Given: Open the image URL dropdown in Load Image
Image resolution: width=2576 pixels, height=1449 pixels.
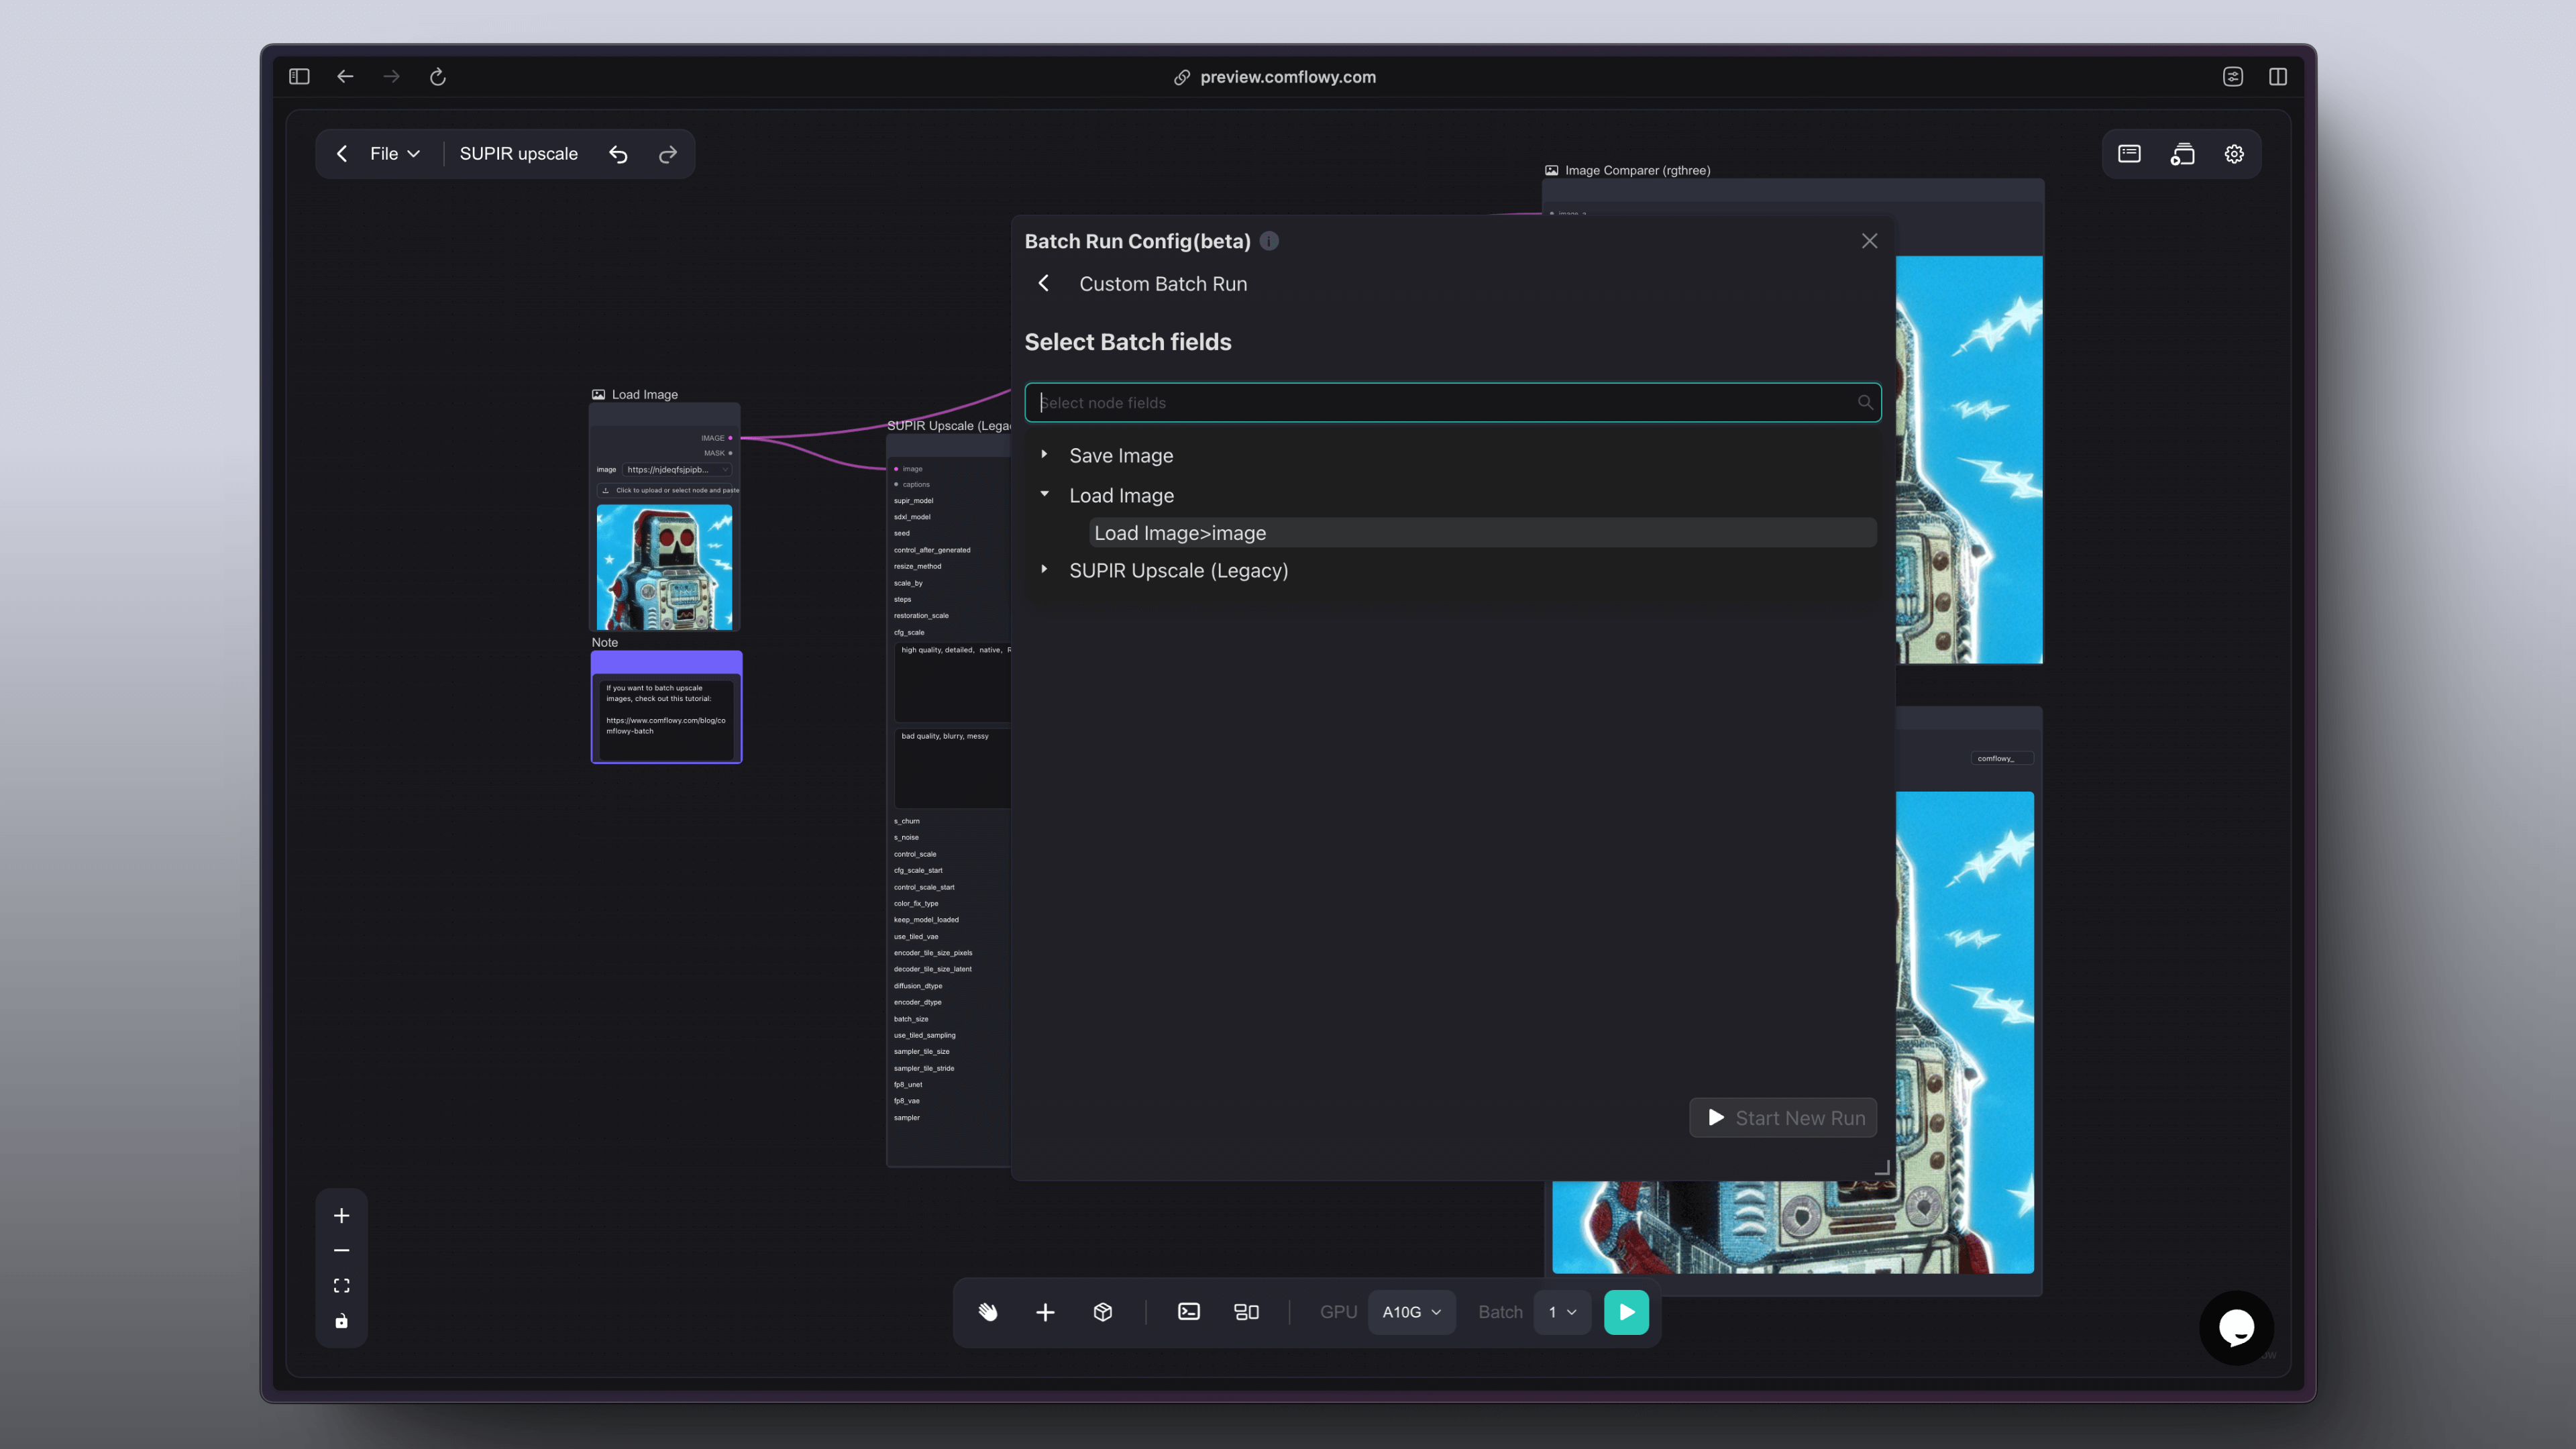Looking at the screenshot, I should [677, 470].
